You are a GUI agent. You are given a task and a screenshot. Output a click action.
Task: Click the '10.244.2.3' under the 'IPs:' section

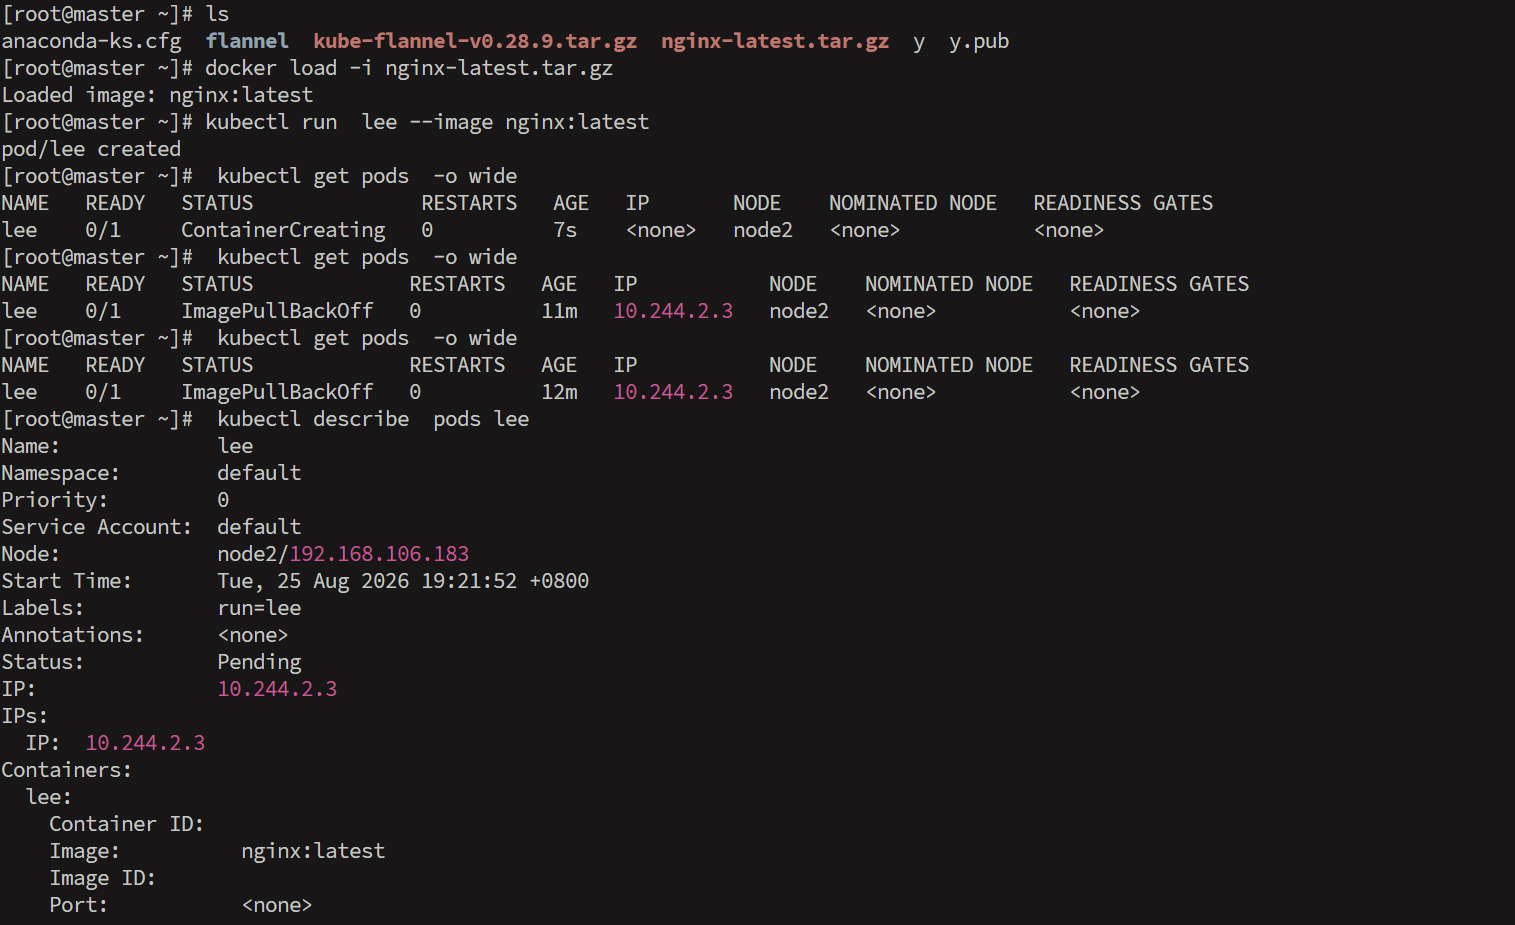click(145, 743)
